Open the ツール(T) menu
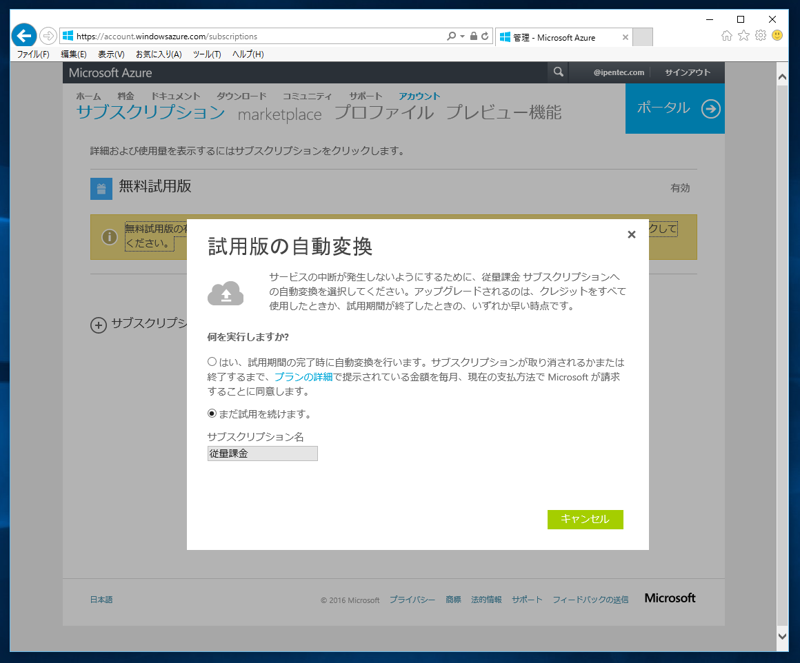Image resolution: width=800 pixels, height=663 pixels. coord(207,54)
